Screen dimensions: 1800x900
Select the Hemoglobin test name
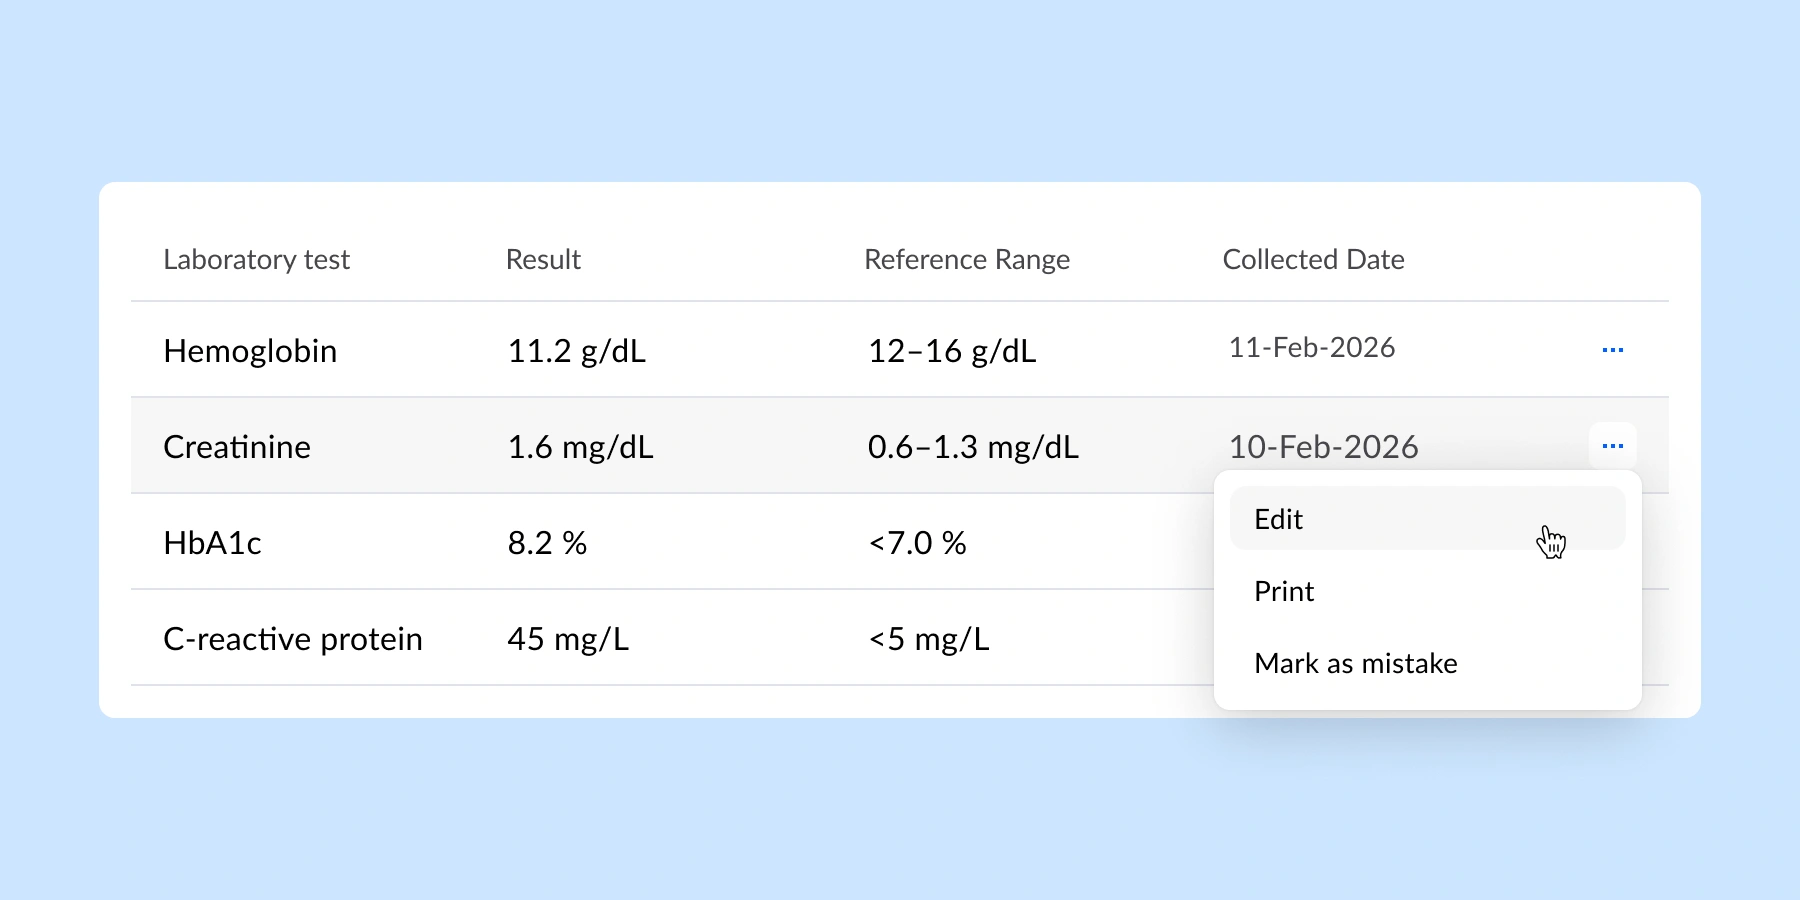click(x=250, y=351)
